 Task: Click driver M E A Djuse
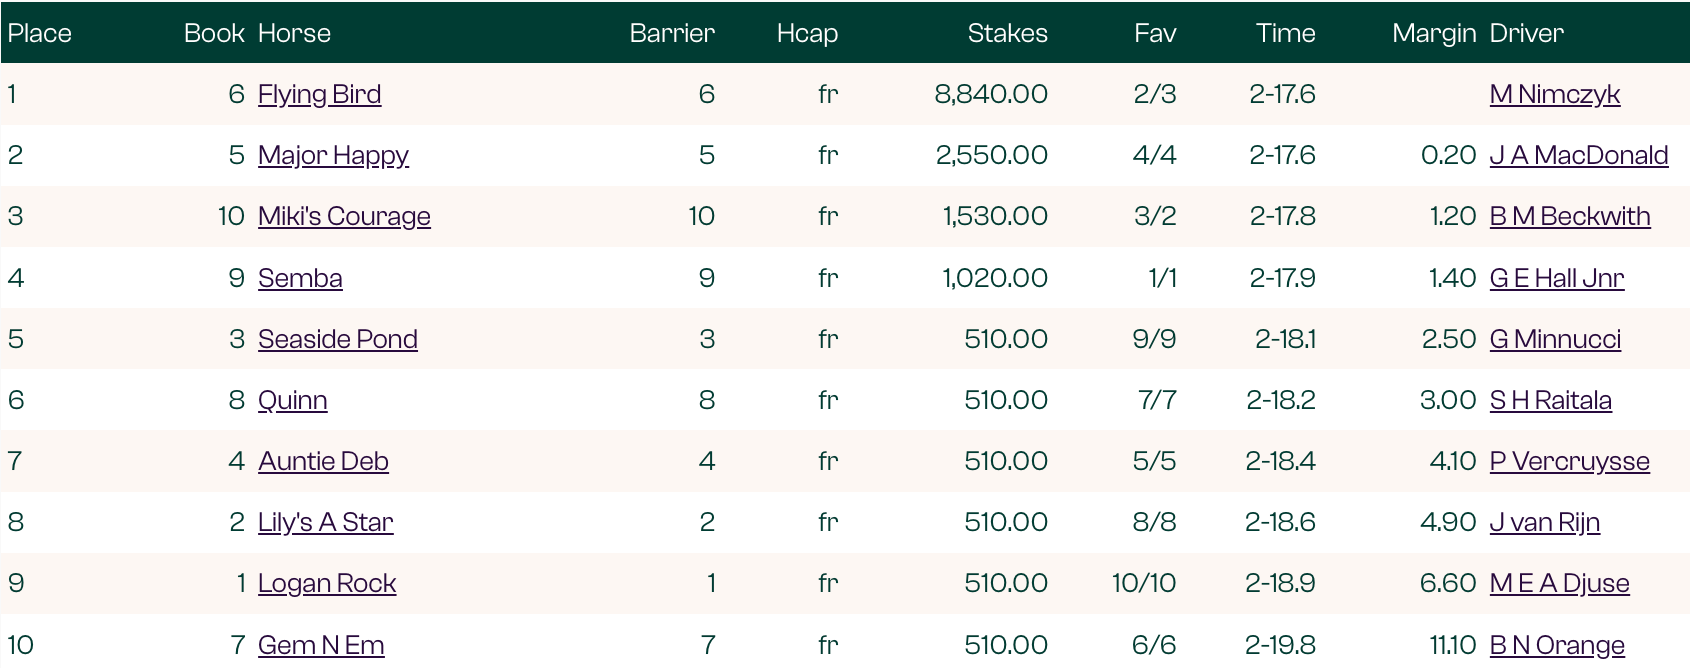(x=1559, y=583)
